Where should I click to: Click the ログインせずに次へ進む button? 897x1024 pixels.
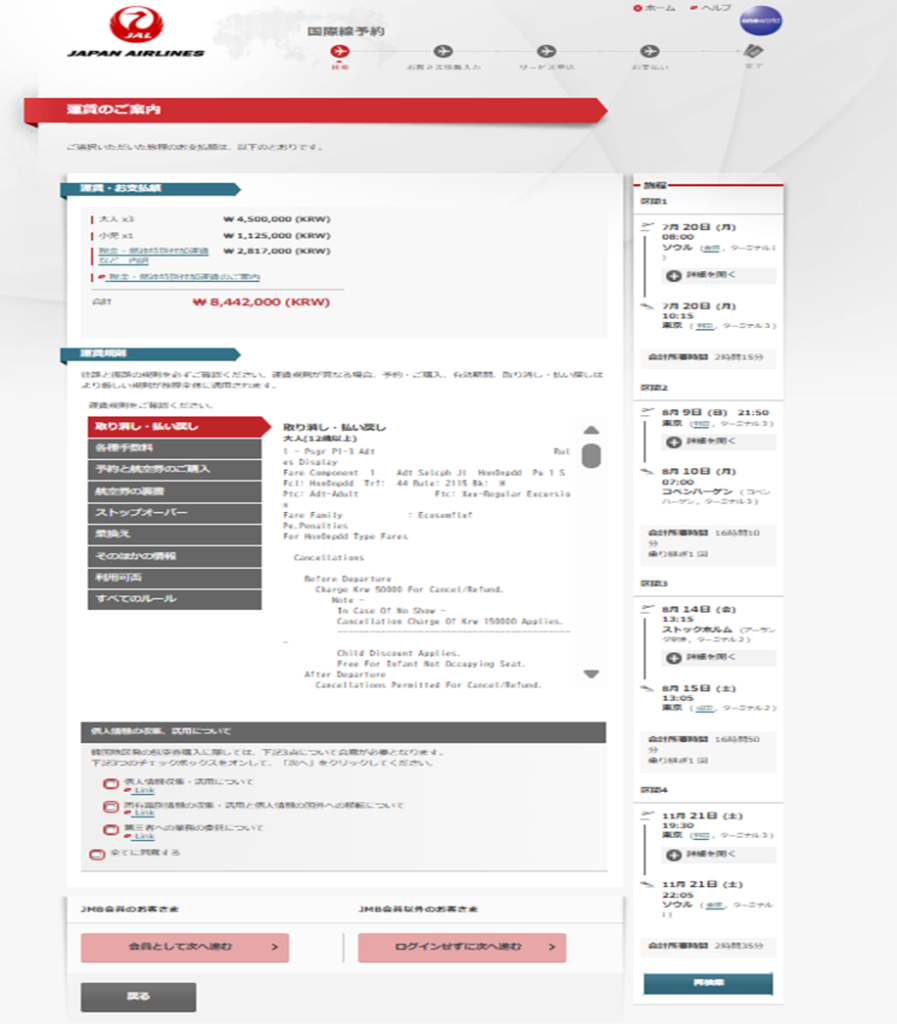462,947
